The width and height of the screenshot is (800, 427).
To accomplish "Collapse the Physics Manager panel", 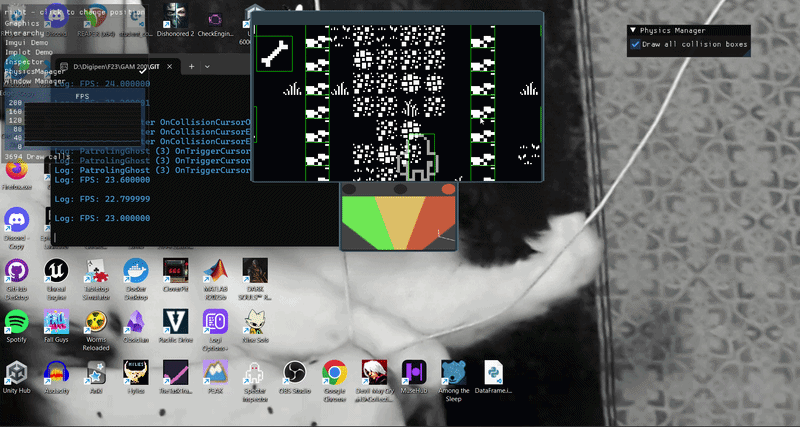I will 634,31.
